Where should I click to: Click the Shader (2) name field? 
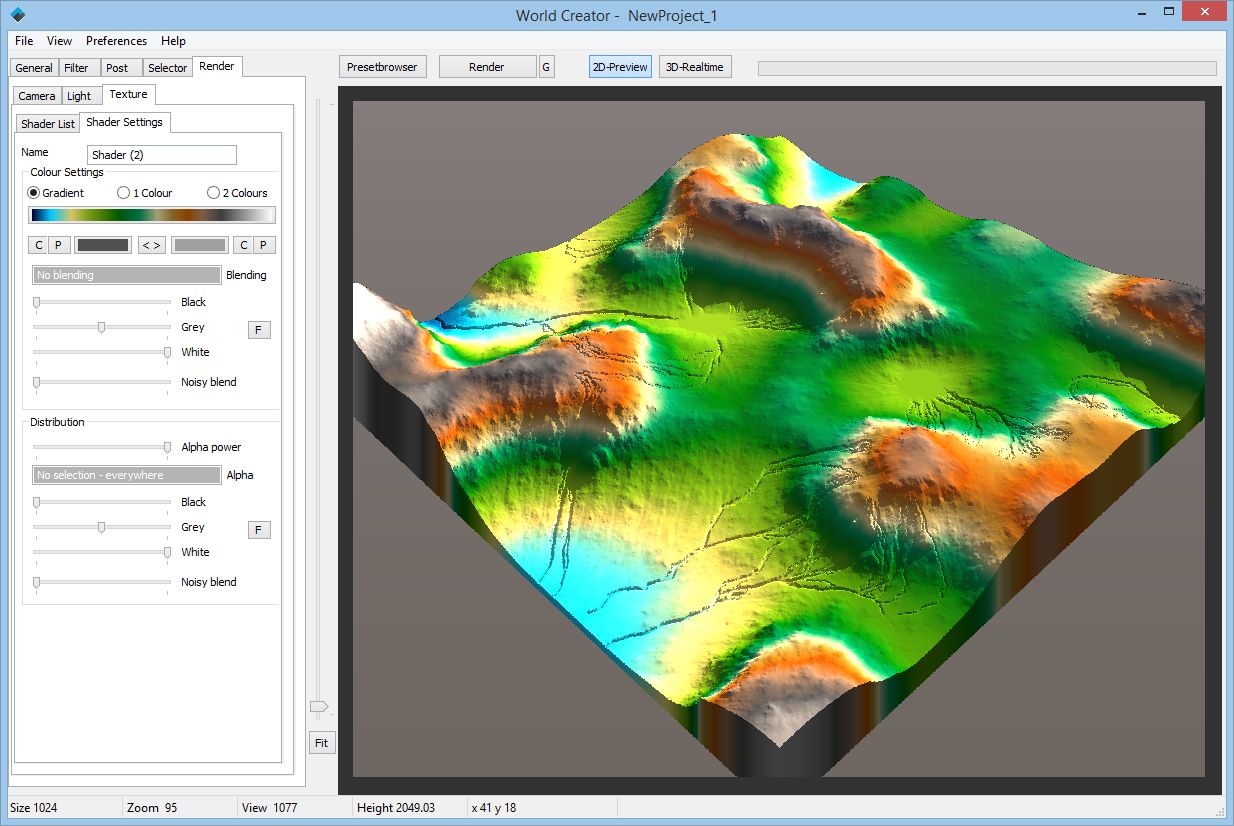(x=161, y=155)
